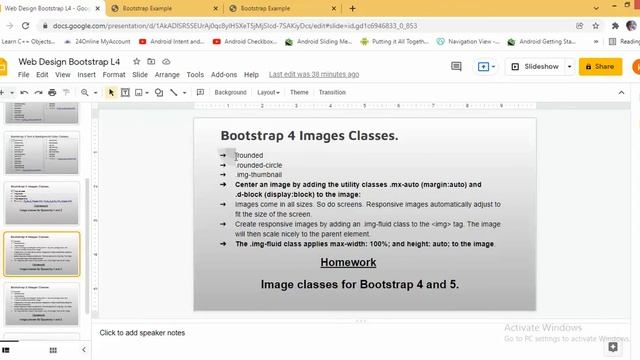This screenshot has height=360, width=640.
Task: Click the slide title Bootstrap 4 Images Classes
Action: click(x=309, y=136)
